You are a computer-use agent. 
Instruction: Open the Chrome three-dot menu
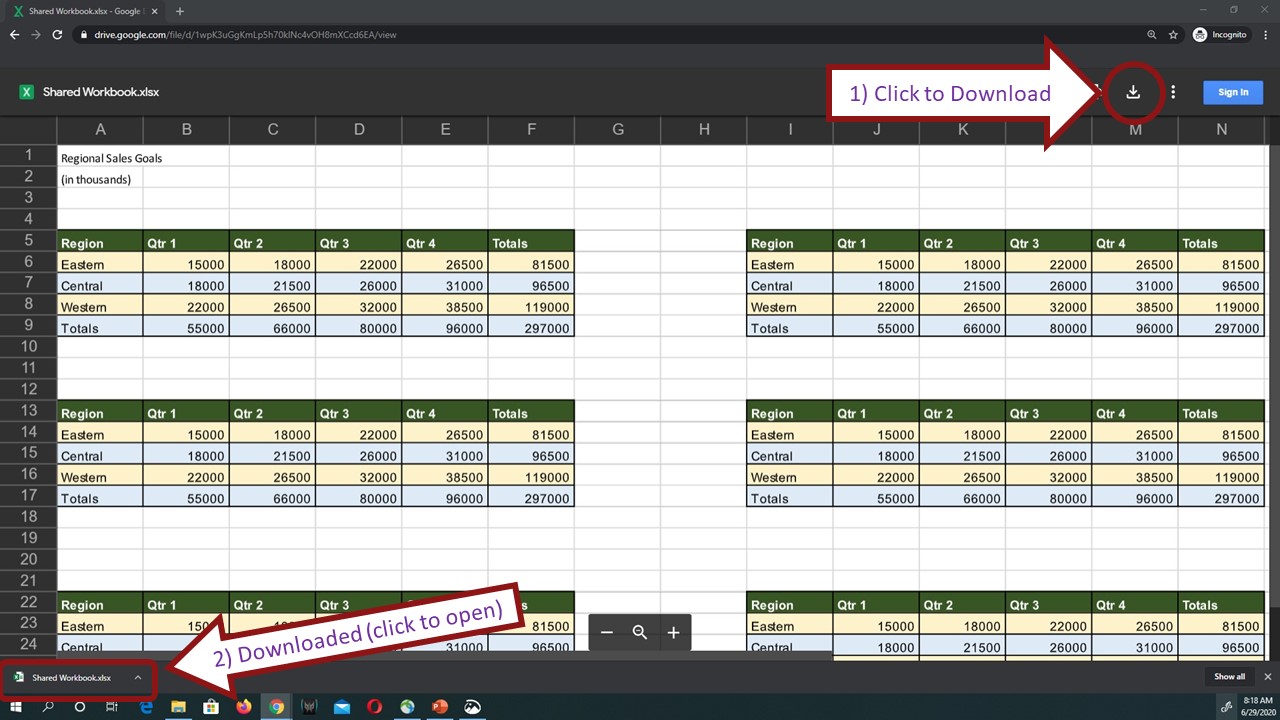point(1265,35)
